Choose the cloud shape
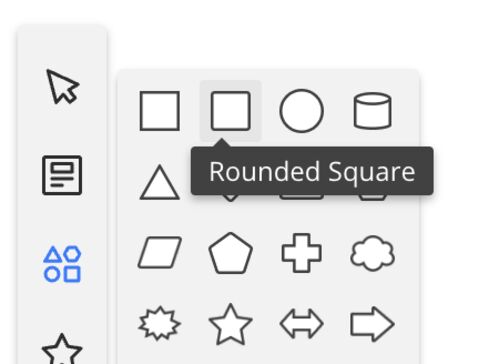The width and height of the screenshot is (500, 364). point(373,253)
